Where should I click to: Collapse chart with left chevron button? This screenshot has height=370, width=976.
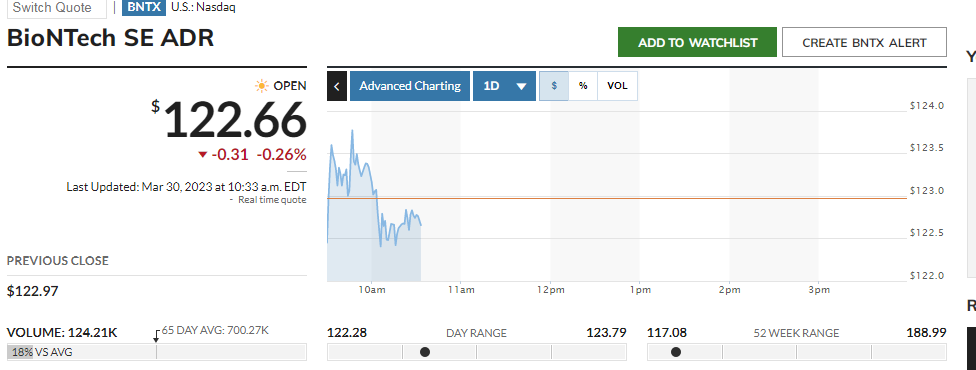pyautogui.click(x=337, y=86)
